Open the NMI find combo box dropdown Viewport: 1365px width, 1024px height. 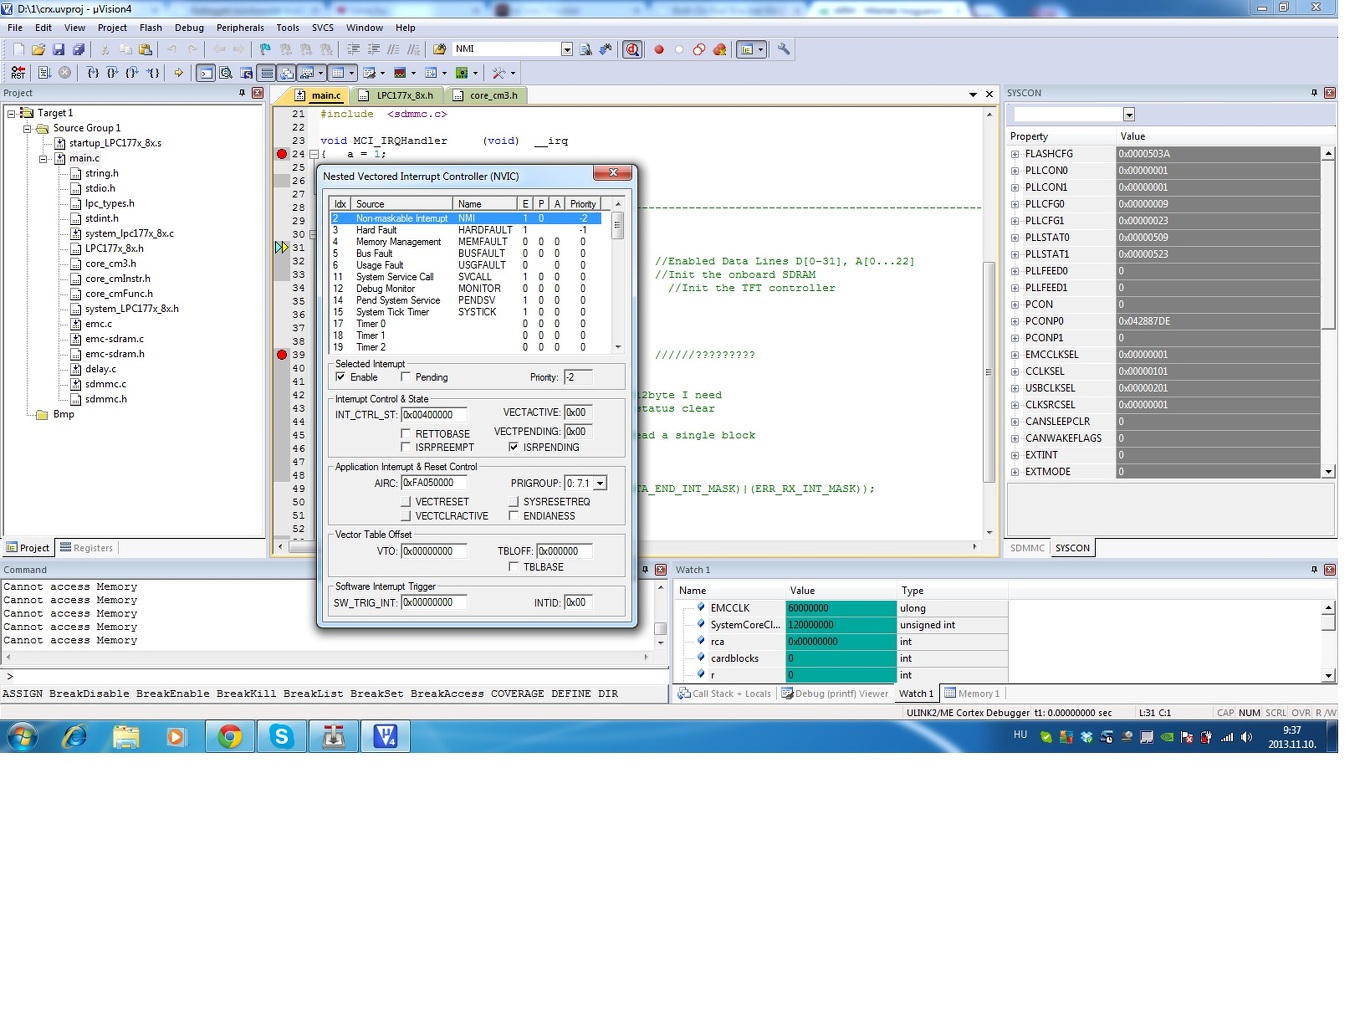[567, 49]
